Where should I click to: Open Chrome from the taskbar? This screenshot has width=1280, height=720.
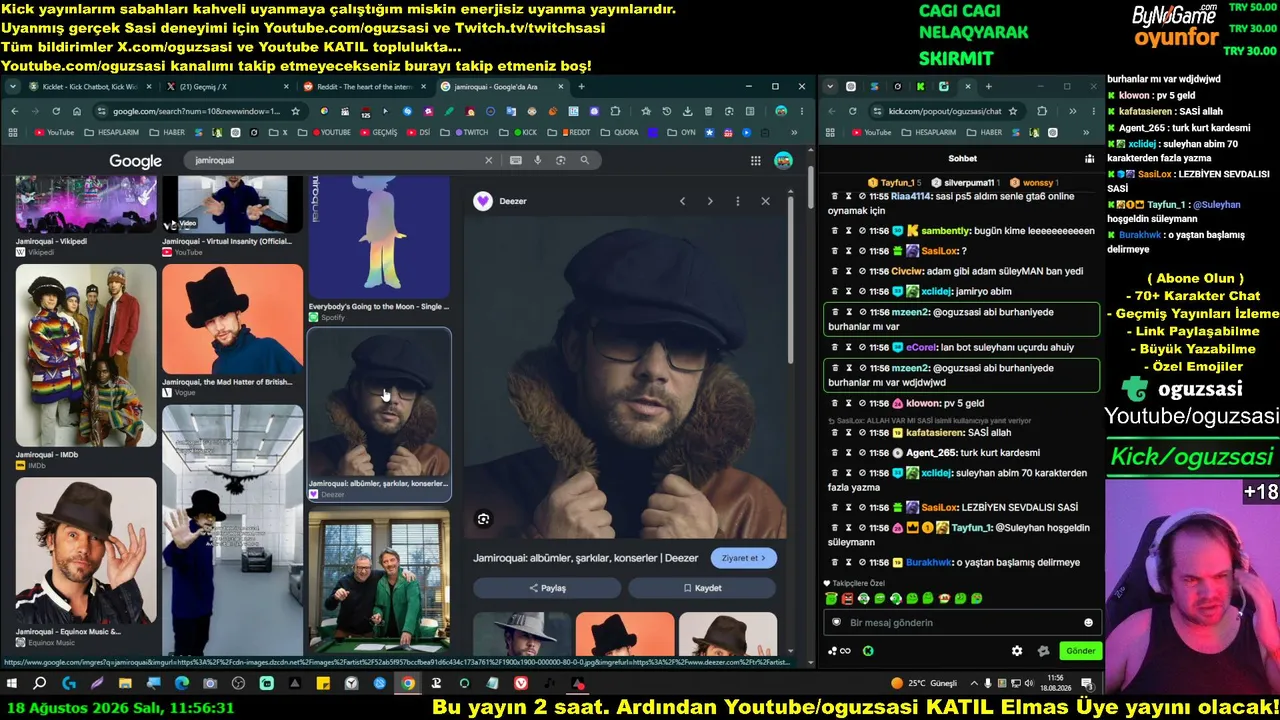(x=408, y=684)
